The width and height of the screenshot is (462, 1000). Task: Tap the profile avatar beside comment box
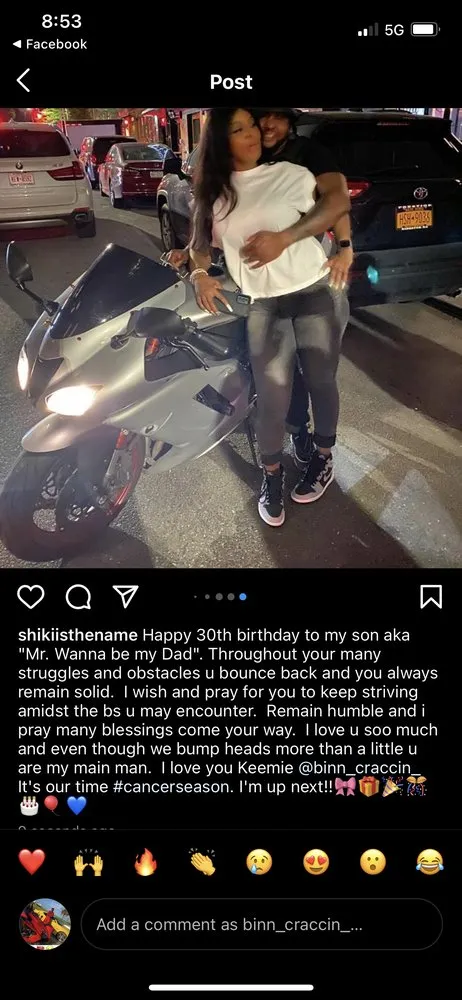45,924
